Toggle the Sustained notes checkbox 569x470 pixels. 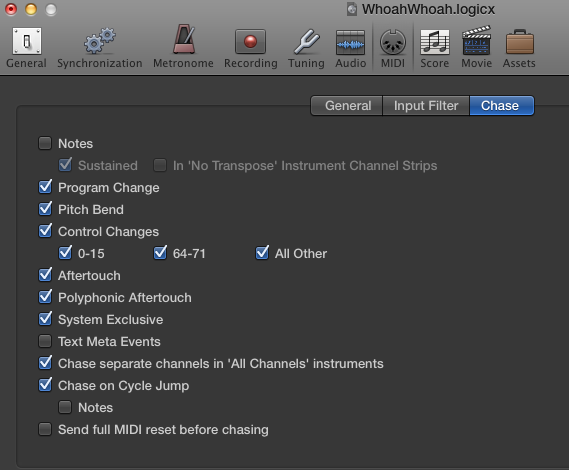click(65, 165)
